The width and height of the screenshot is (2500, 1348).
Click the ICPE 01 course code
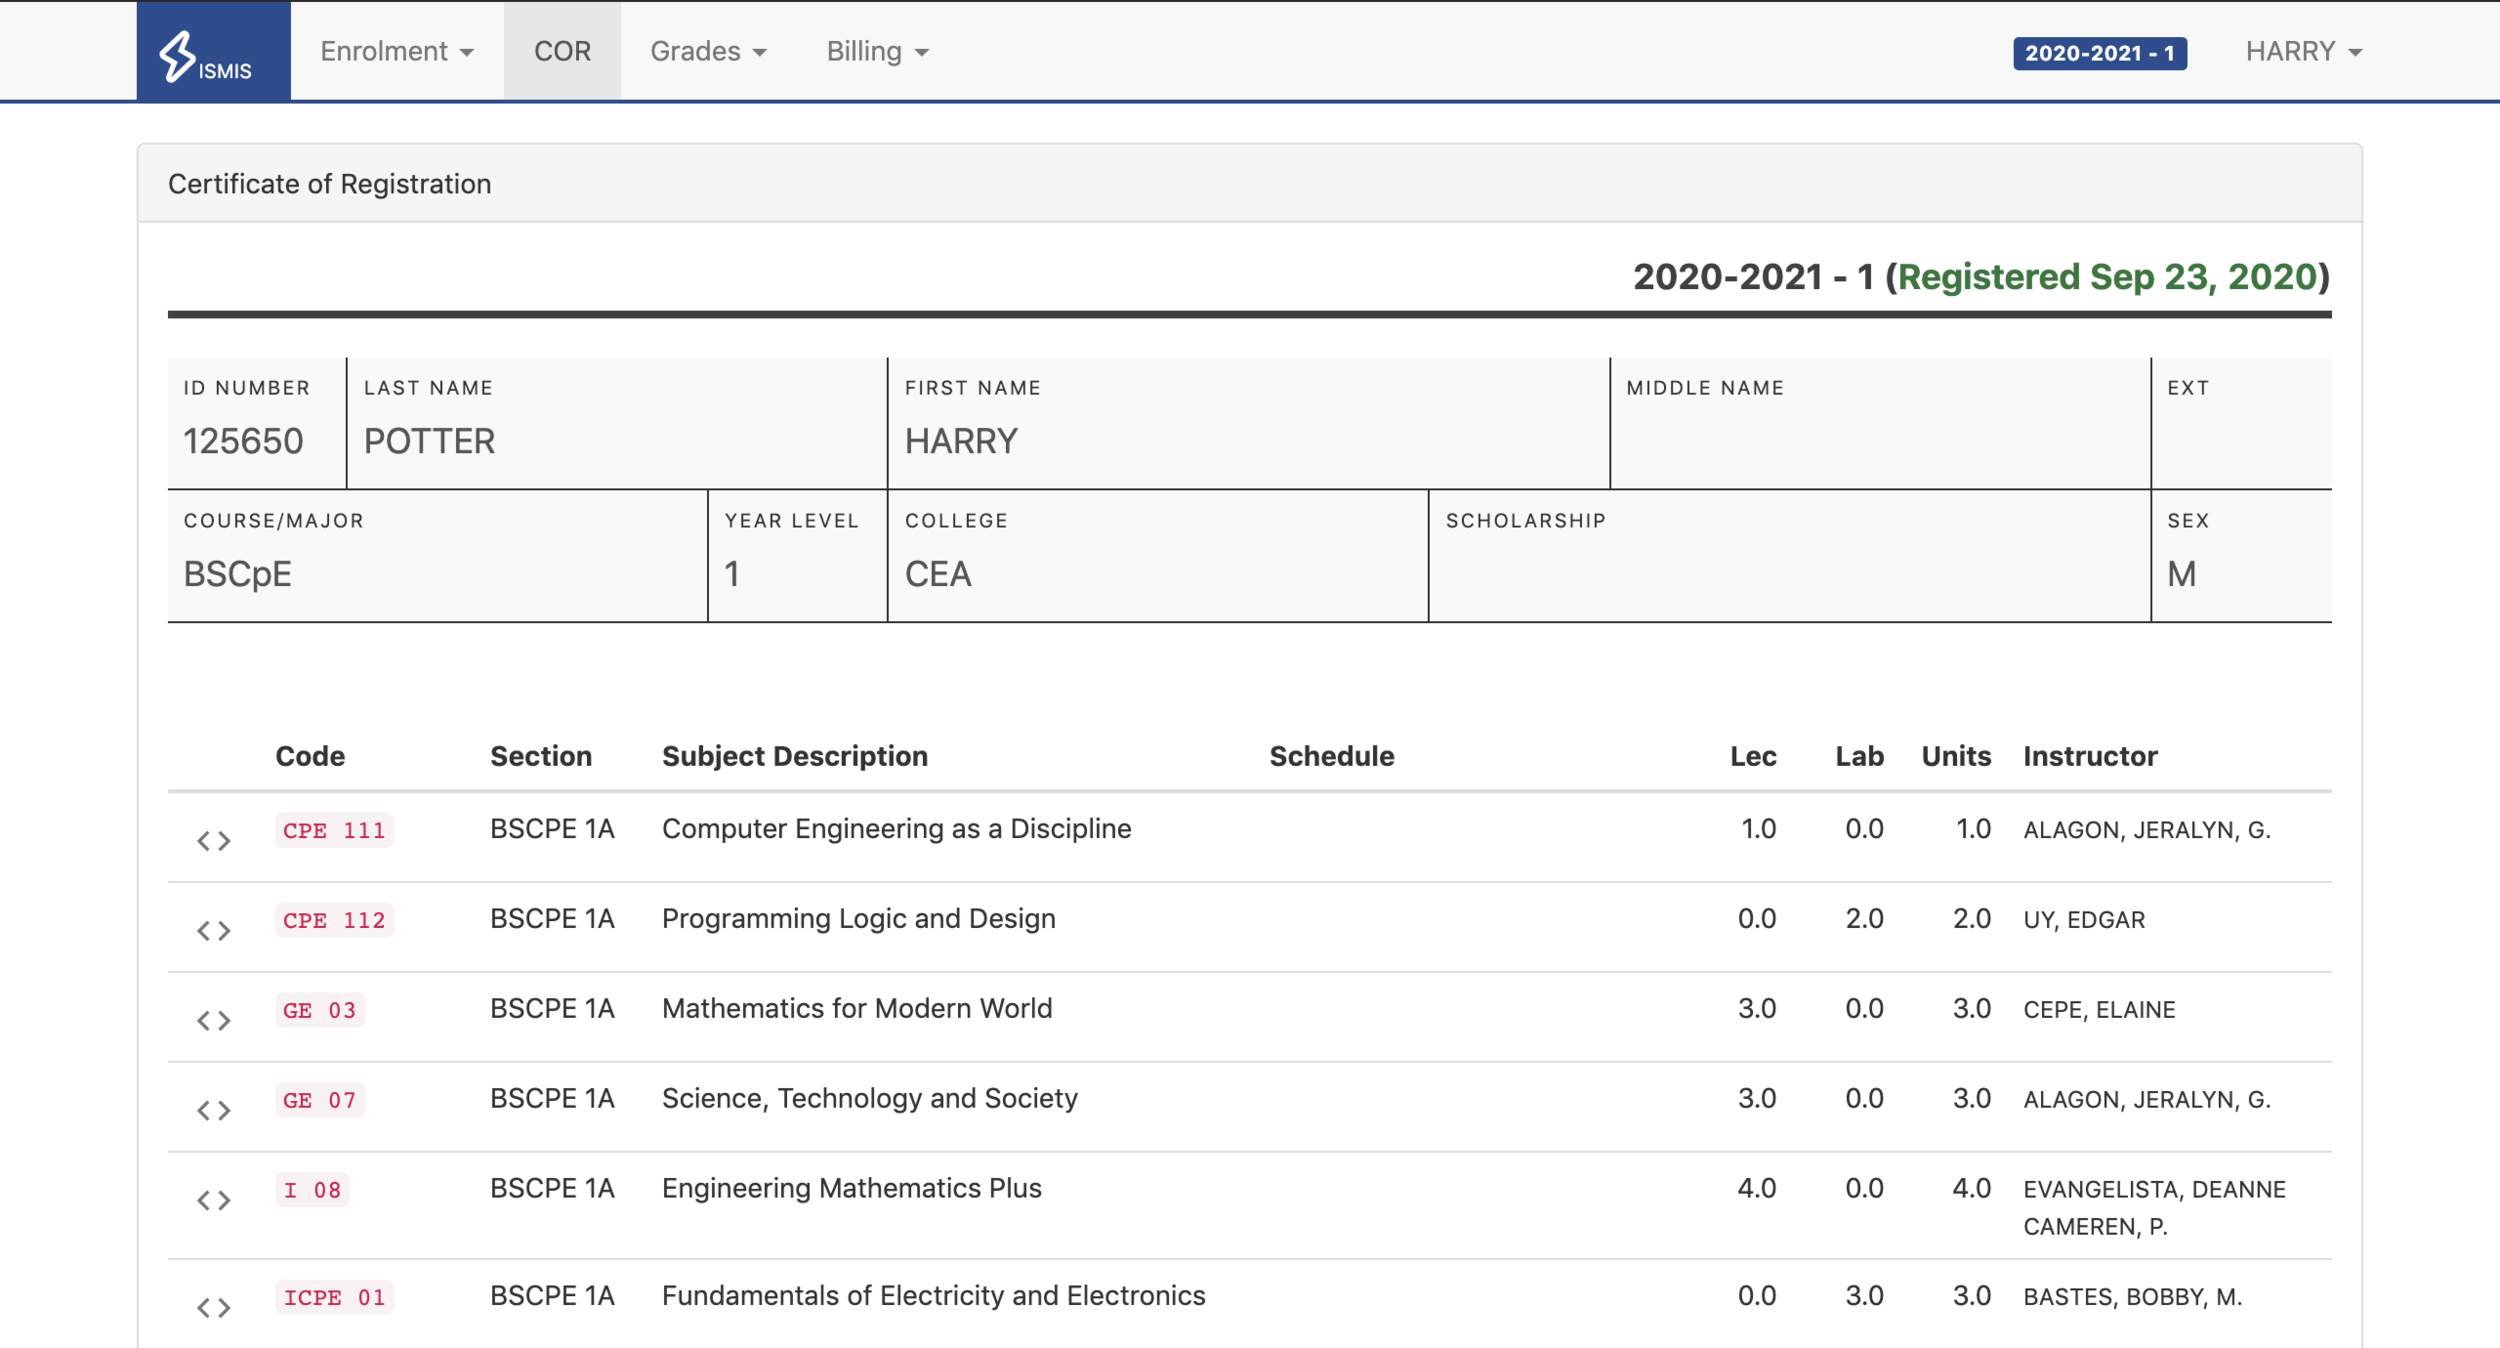(334, 1298)
